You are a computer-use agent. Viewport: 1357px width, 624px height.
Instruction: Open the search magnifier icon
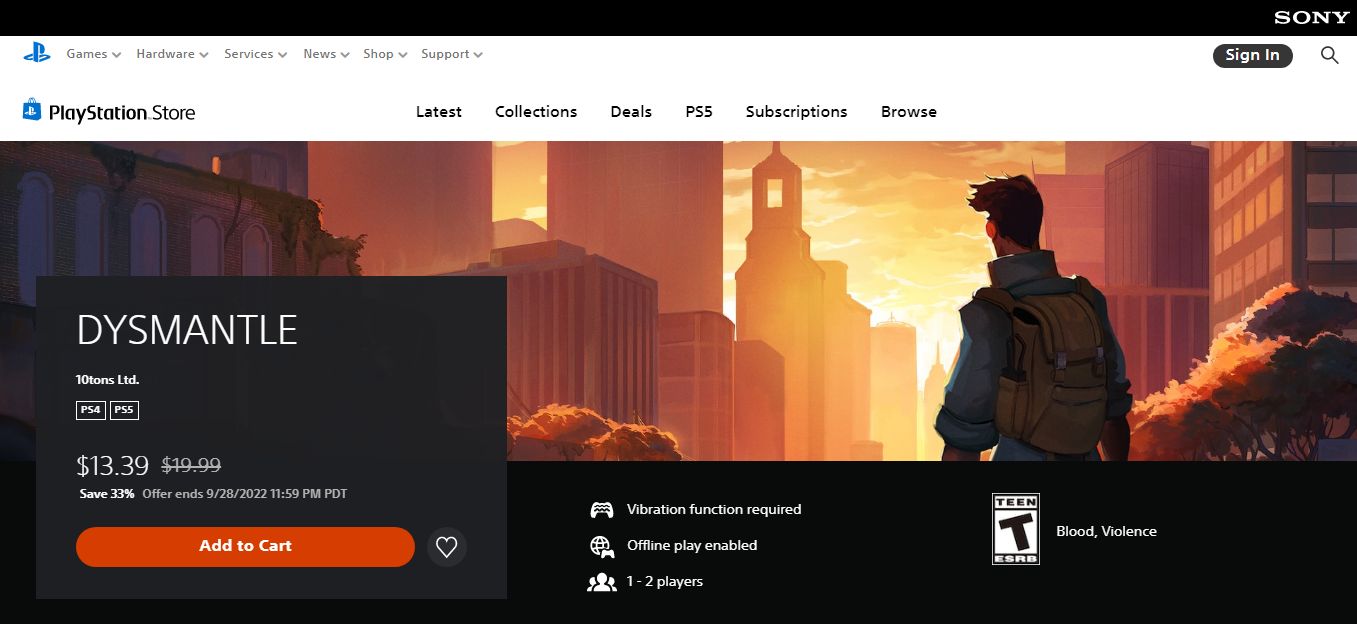[x=1329, y=55]
